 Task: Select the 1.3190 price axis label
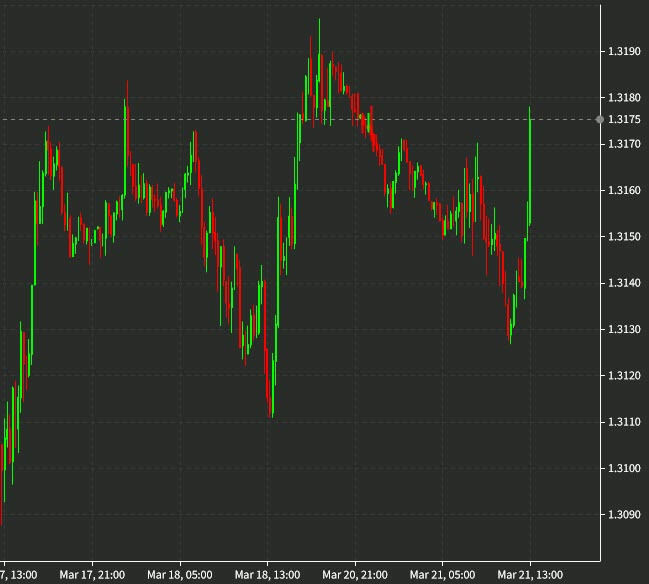[x=624, y=51]
